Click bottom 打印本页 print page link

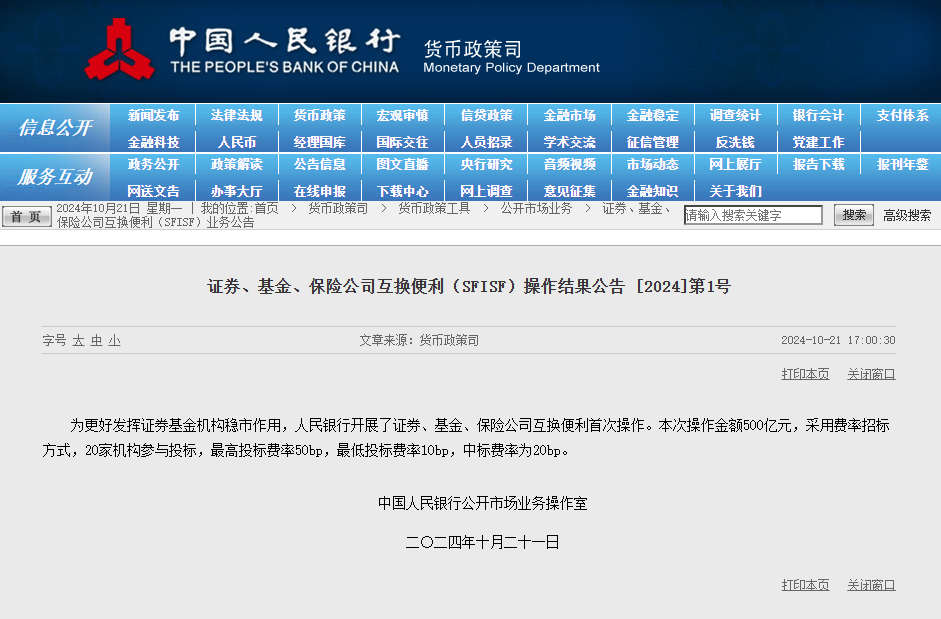pyautogui.click(x=805, y=585)
